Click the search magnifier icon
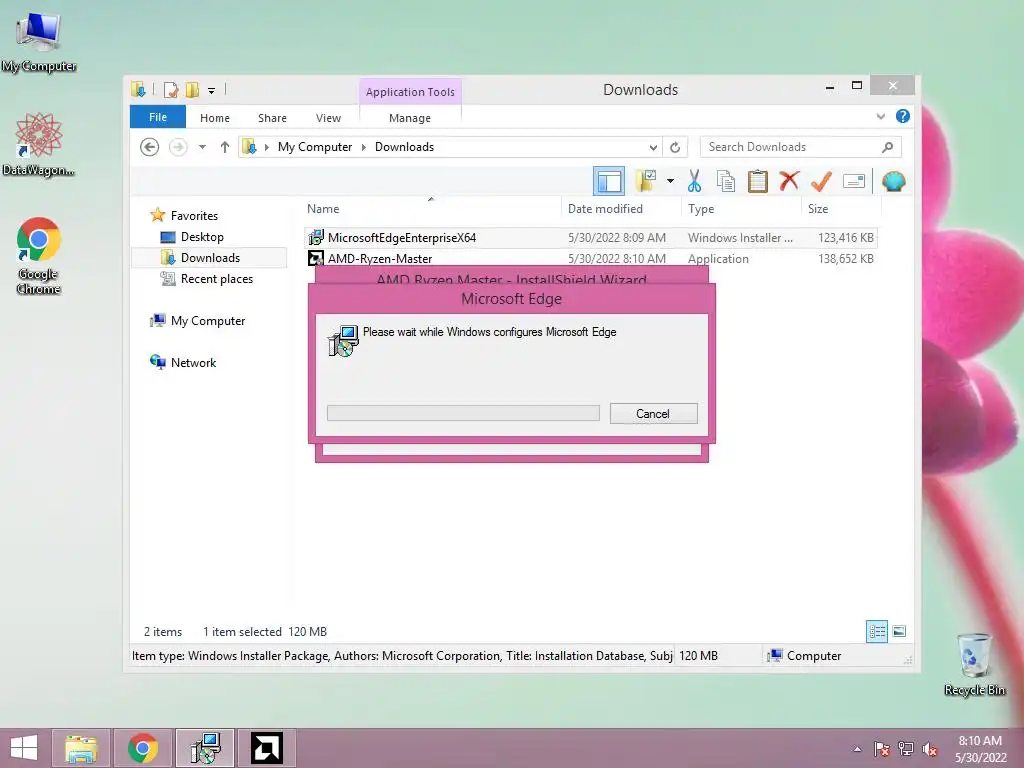 point(888,147)
